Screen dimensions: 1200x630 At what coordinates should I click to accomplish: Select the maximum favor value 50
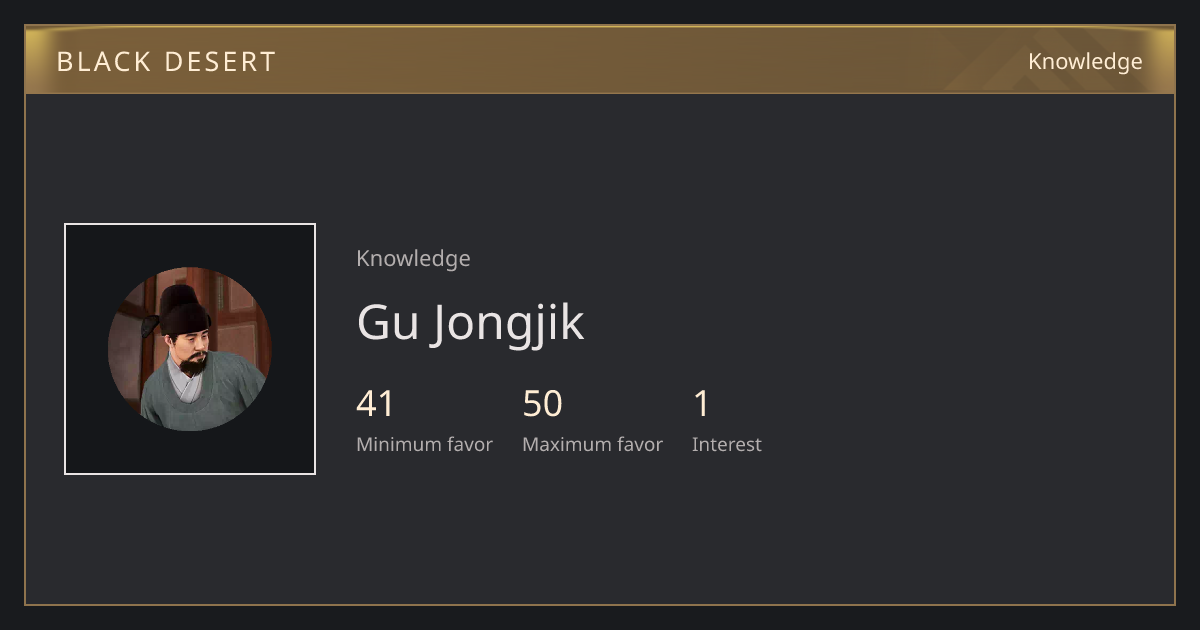click(542, 403)
